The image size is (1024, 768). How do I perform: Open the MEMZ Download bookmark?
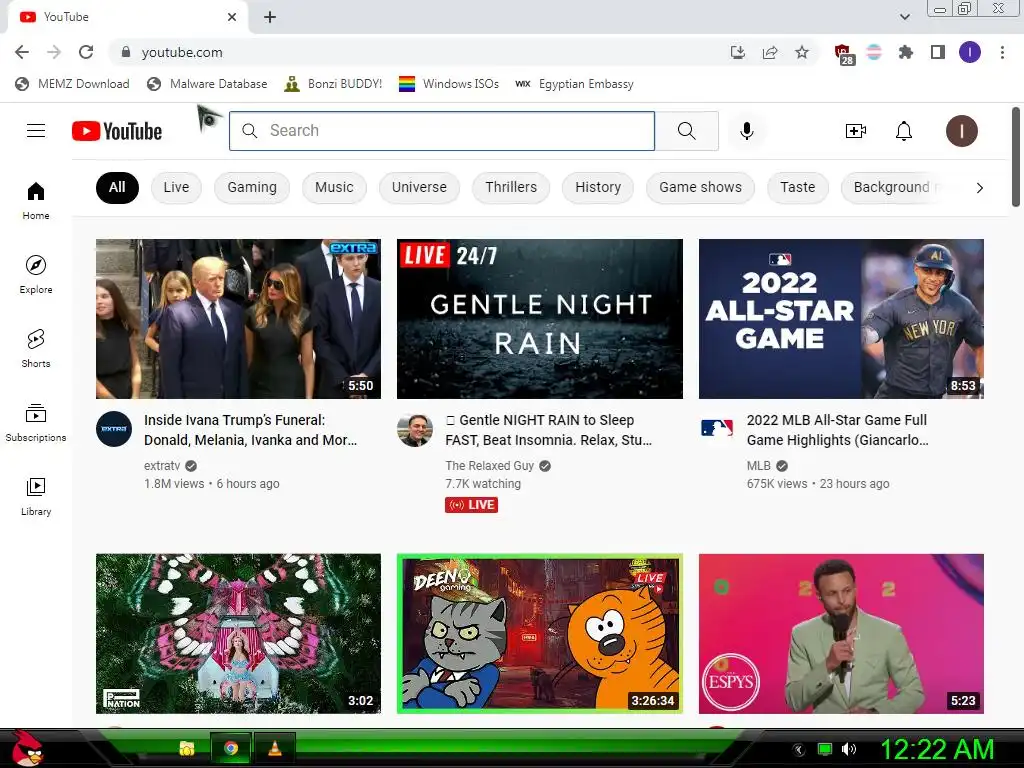72,84
